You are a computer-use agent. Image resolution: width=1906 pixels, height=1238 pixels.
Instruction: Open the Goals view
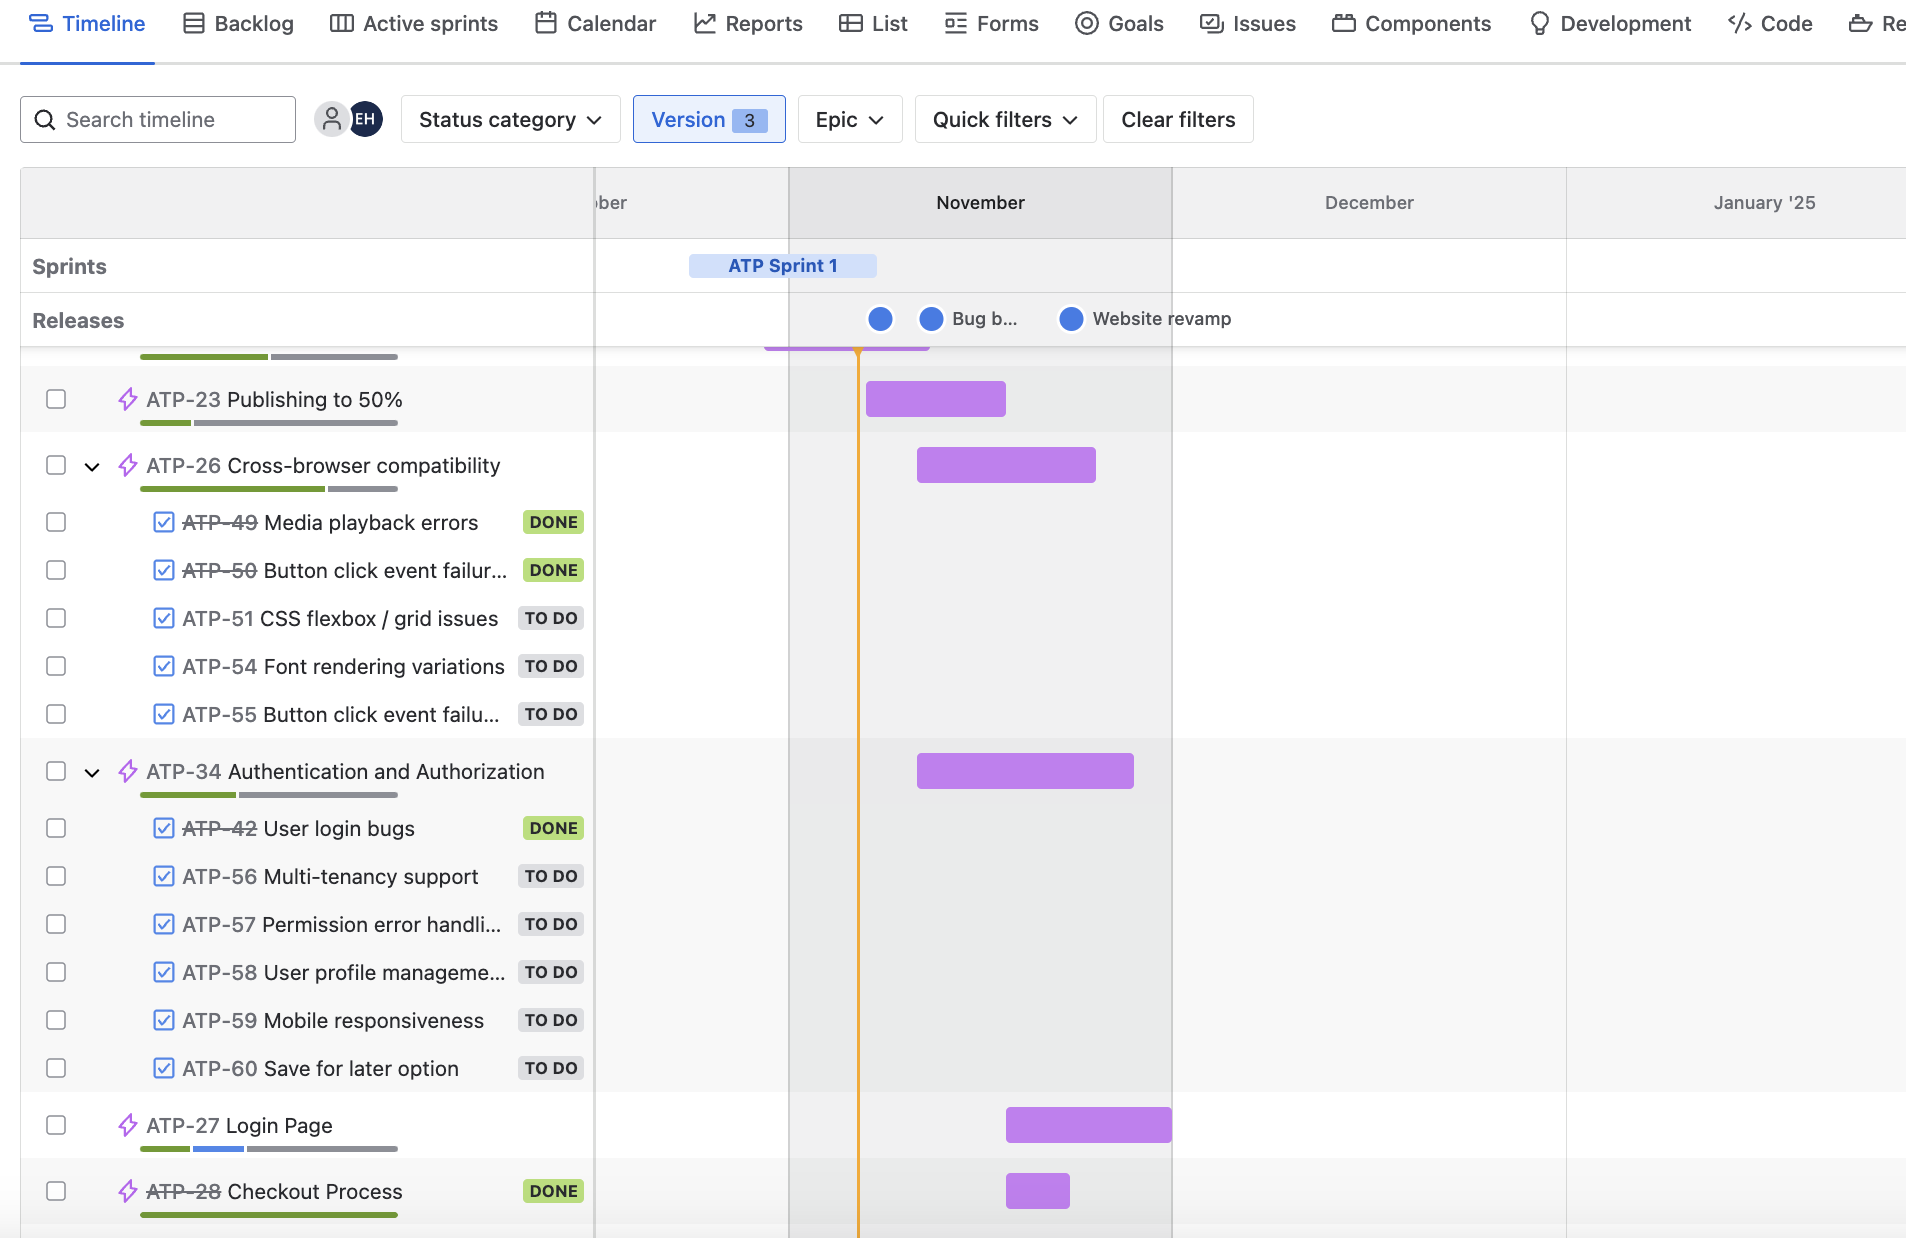pyautogui.click(x=1120, y=23)
